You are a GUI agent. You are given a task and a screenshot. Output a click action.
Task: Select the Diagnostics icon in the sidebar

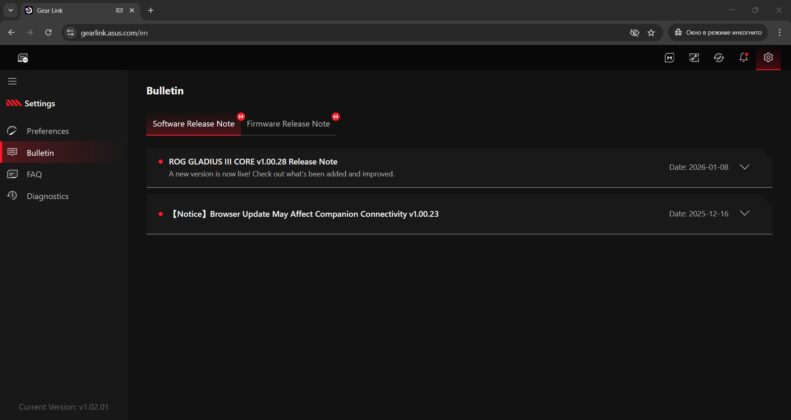(x=12, y=196)
